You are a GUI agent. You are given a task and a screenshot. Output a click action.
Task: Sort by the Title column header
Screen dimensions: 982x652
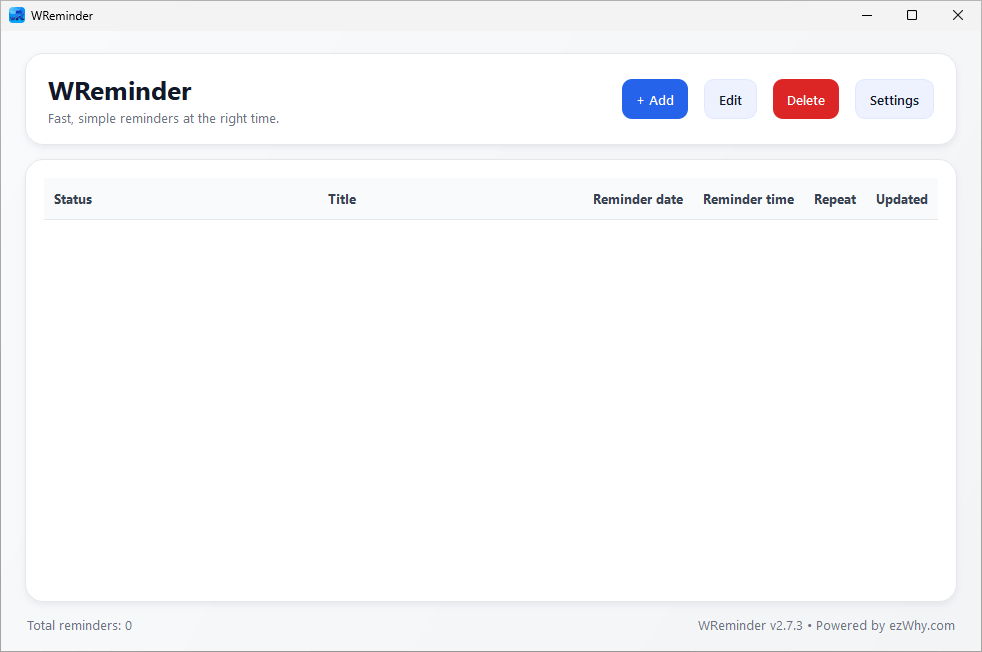coord(342,199)
